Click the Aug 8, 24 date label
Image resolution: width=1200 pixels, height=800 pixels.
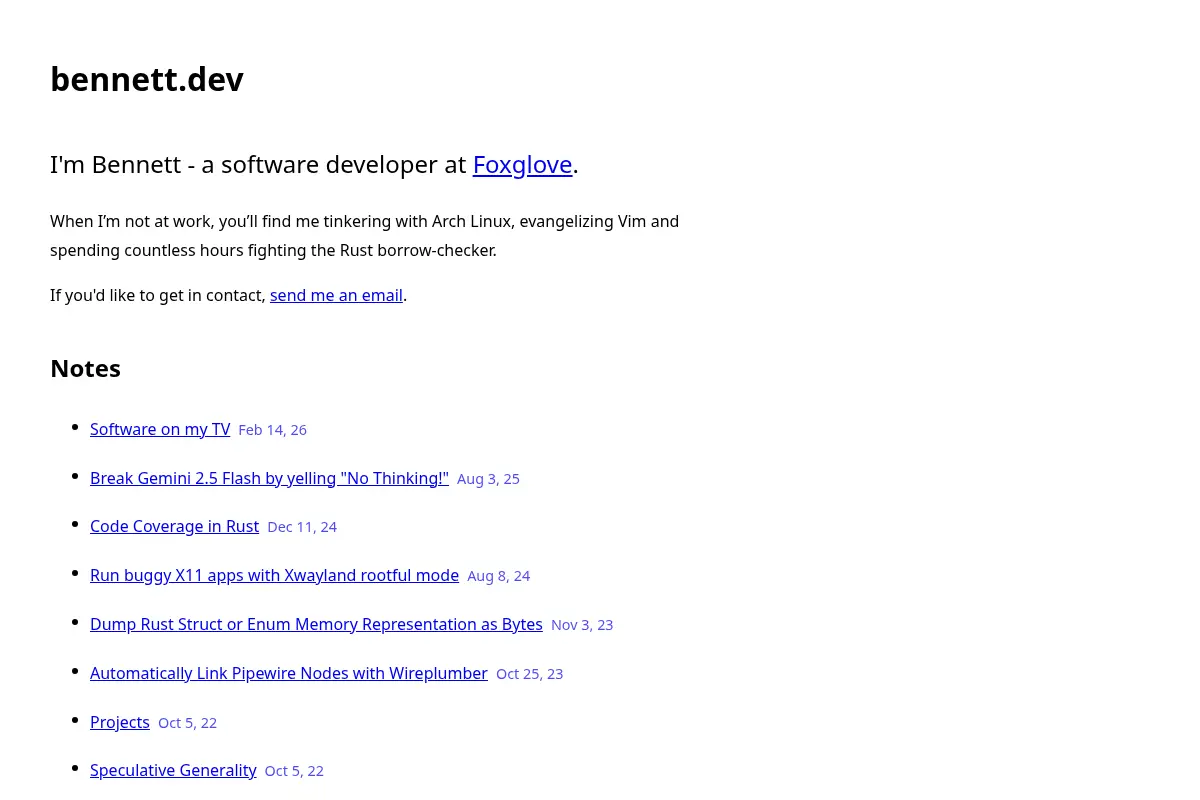point(498,576)
